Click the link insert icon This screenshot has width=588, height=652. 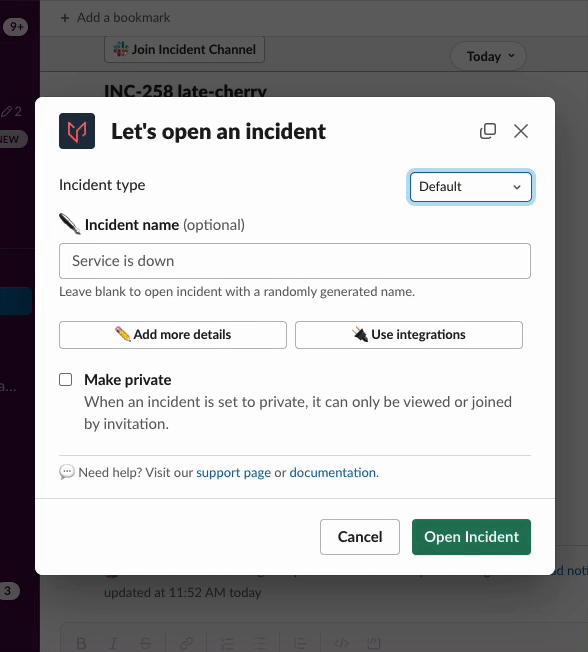(x=186, y=643)
